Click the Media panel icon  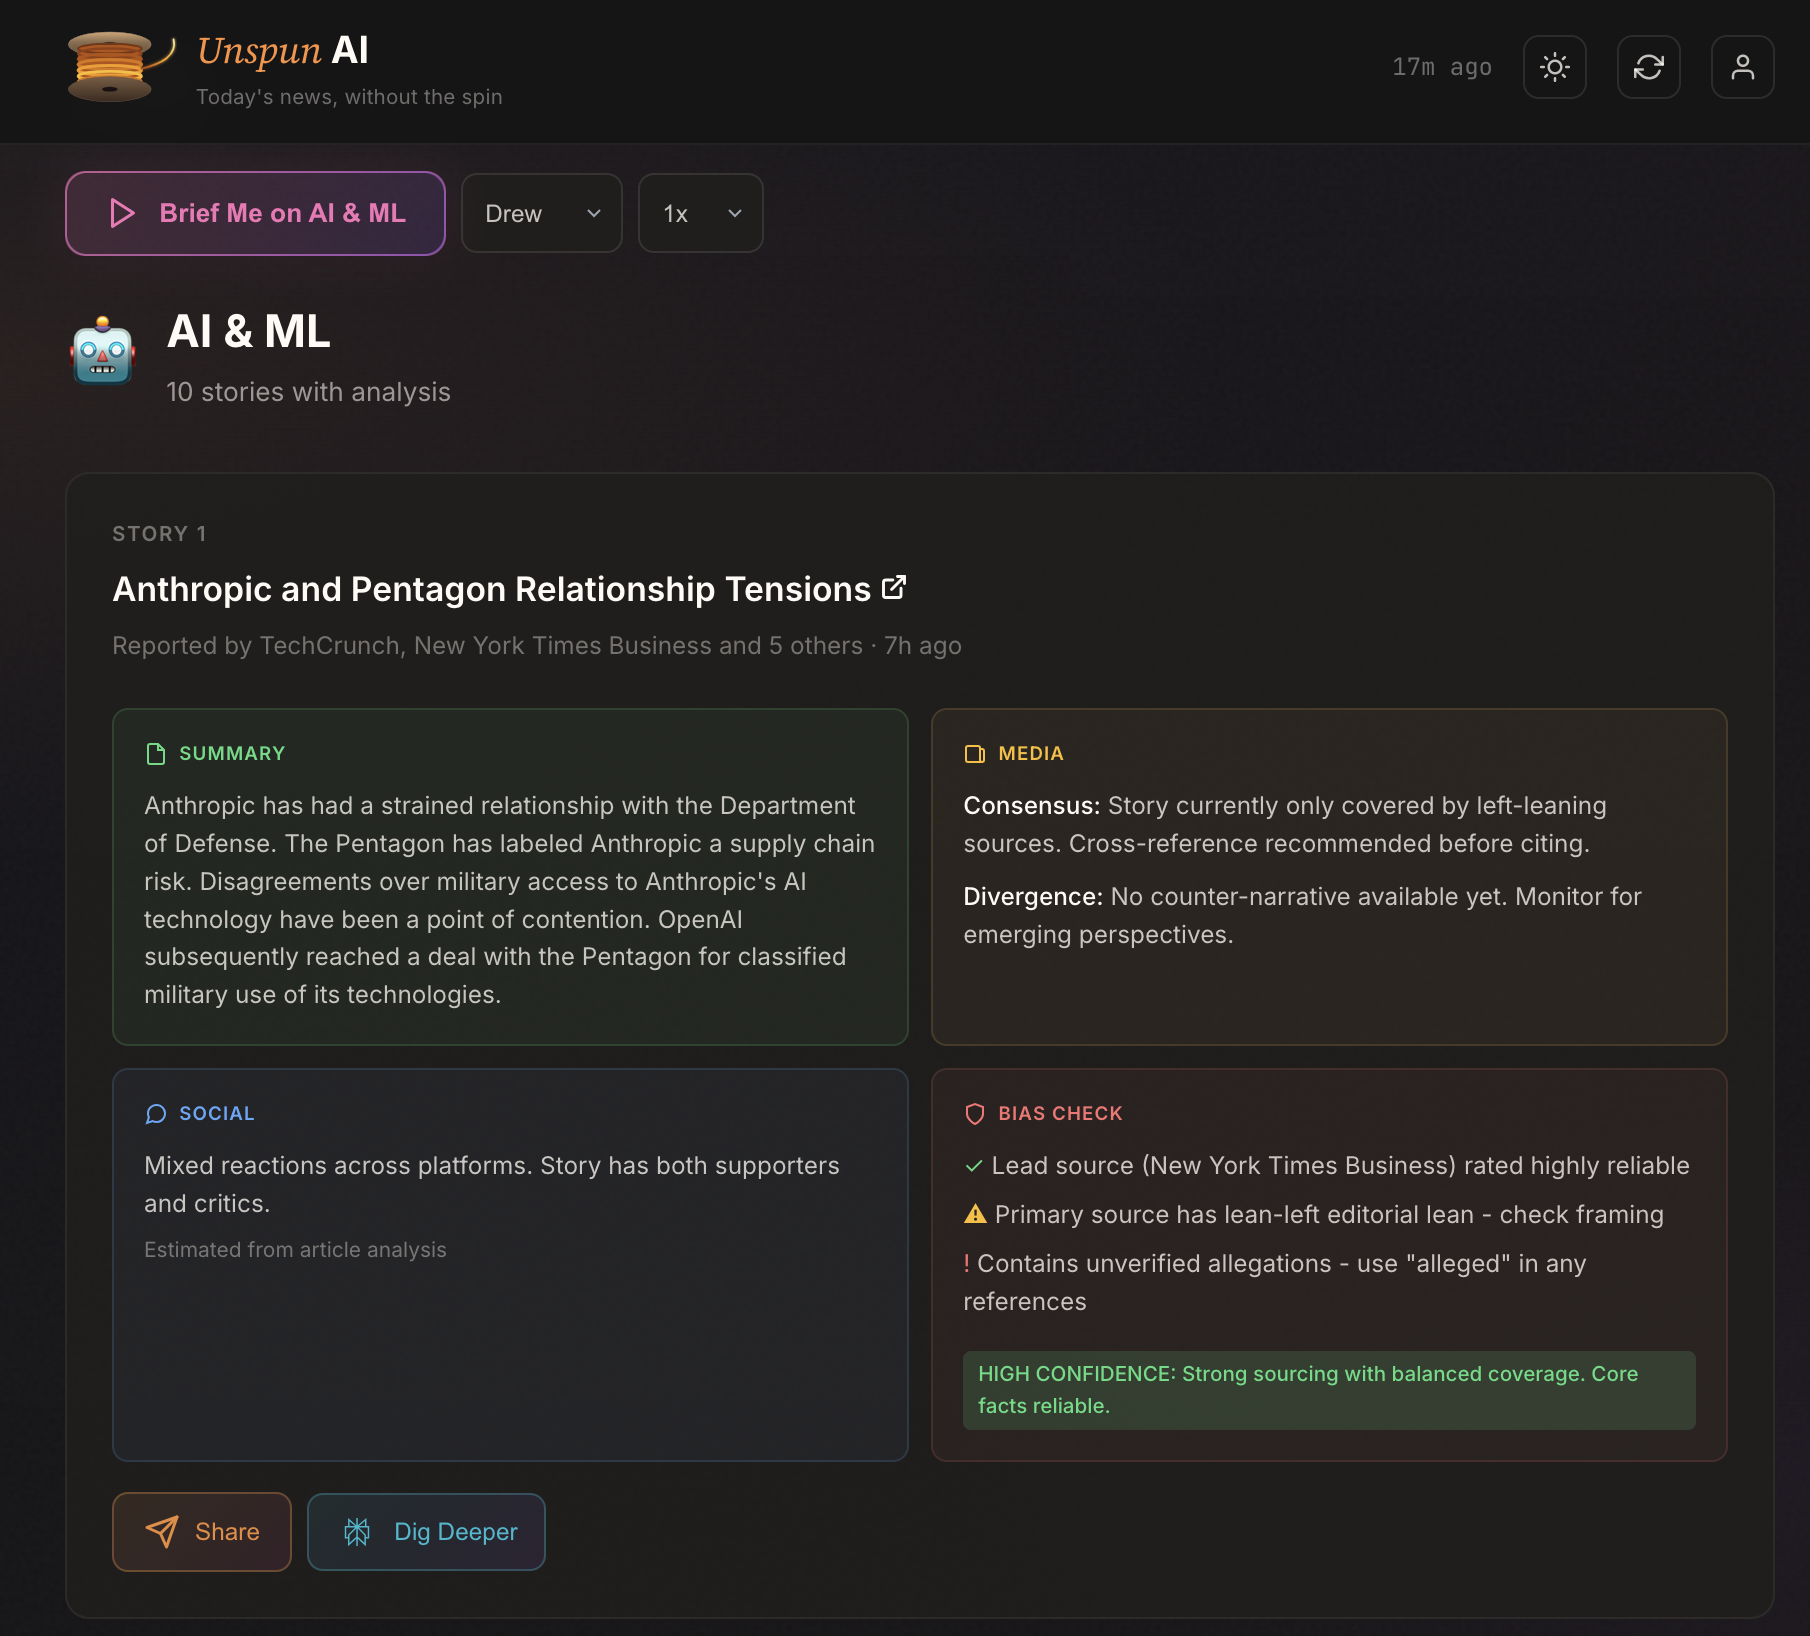[975, 754]
